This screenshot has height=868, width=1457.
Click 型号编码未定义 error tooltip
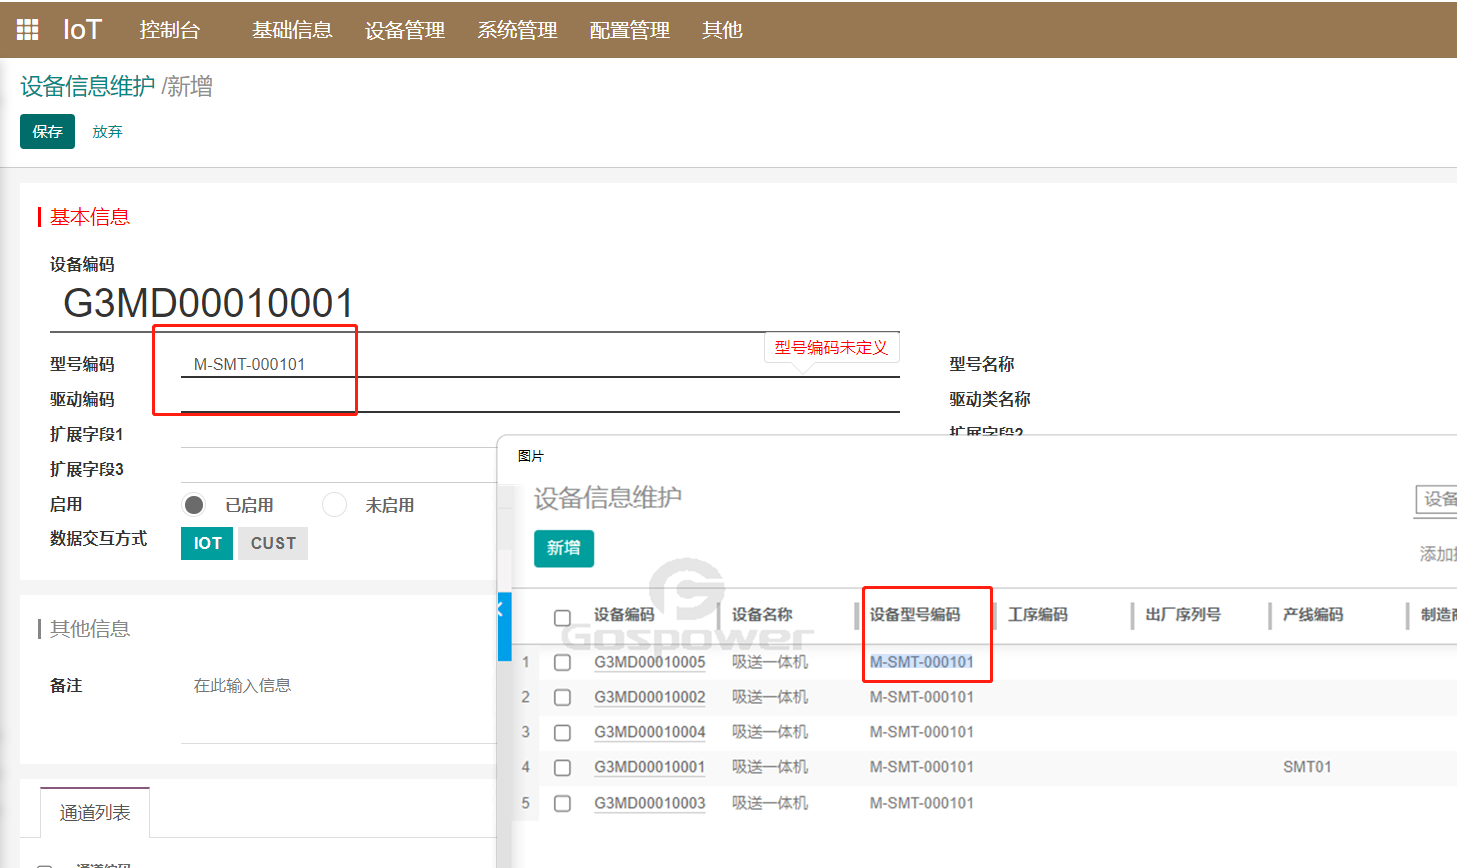(x=832, y=347)
